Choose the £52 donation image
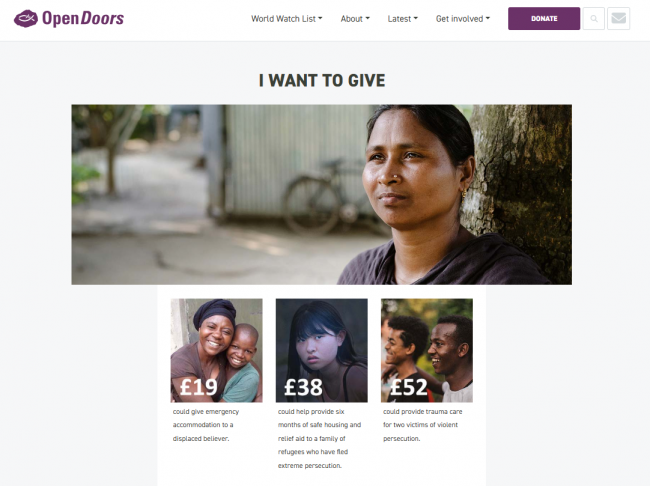 pos(427,350)
